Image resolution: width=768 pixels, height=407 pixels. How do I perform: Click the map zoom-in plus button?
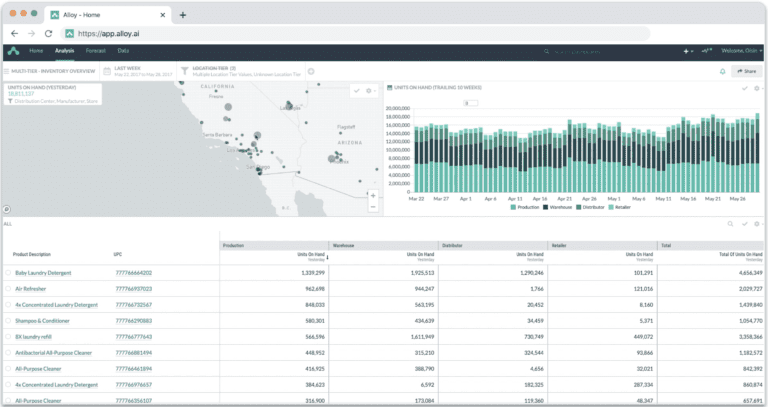pyautogui.click(x=372, y=195)
